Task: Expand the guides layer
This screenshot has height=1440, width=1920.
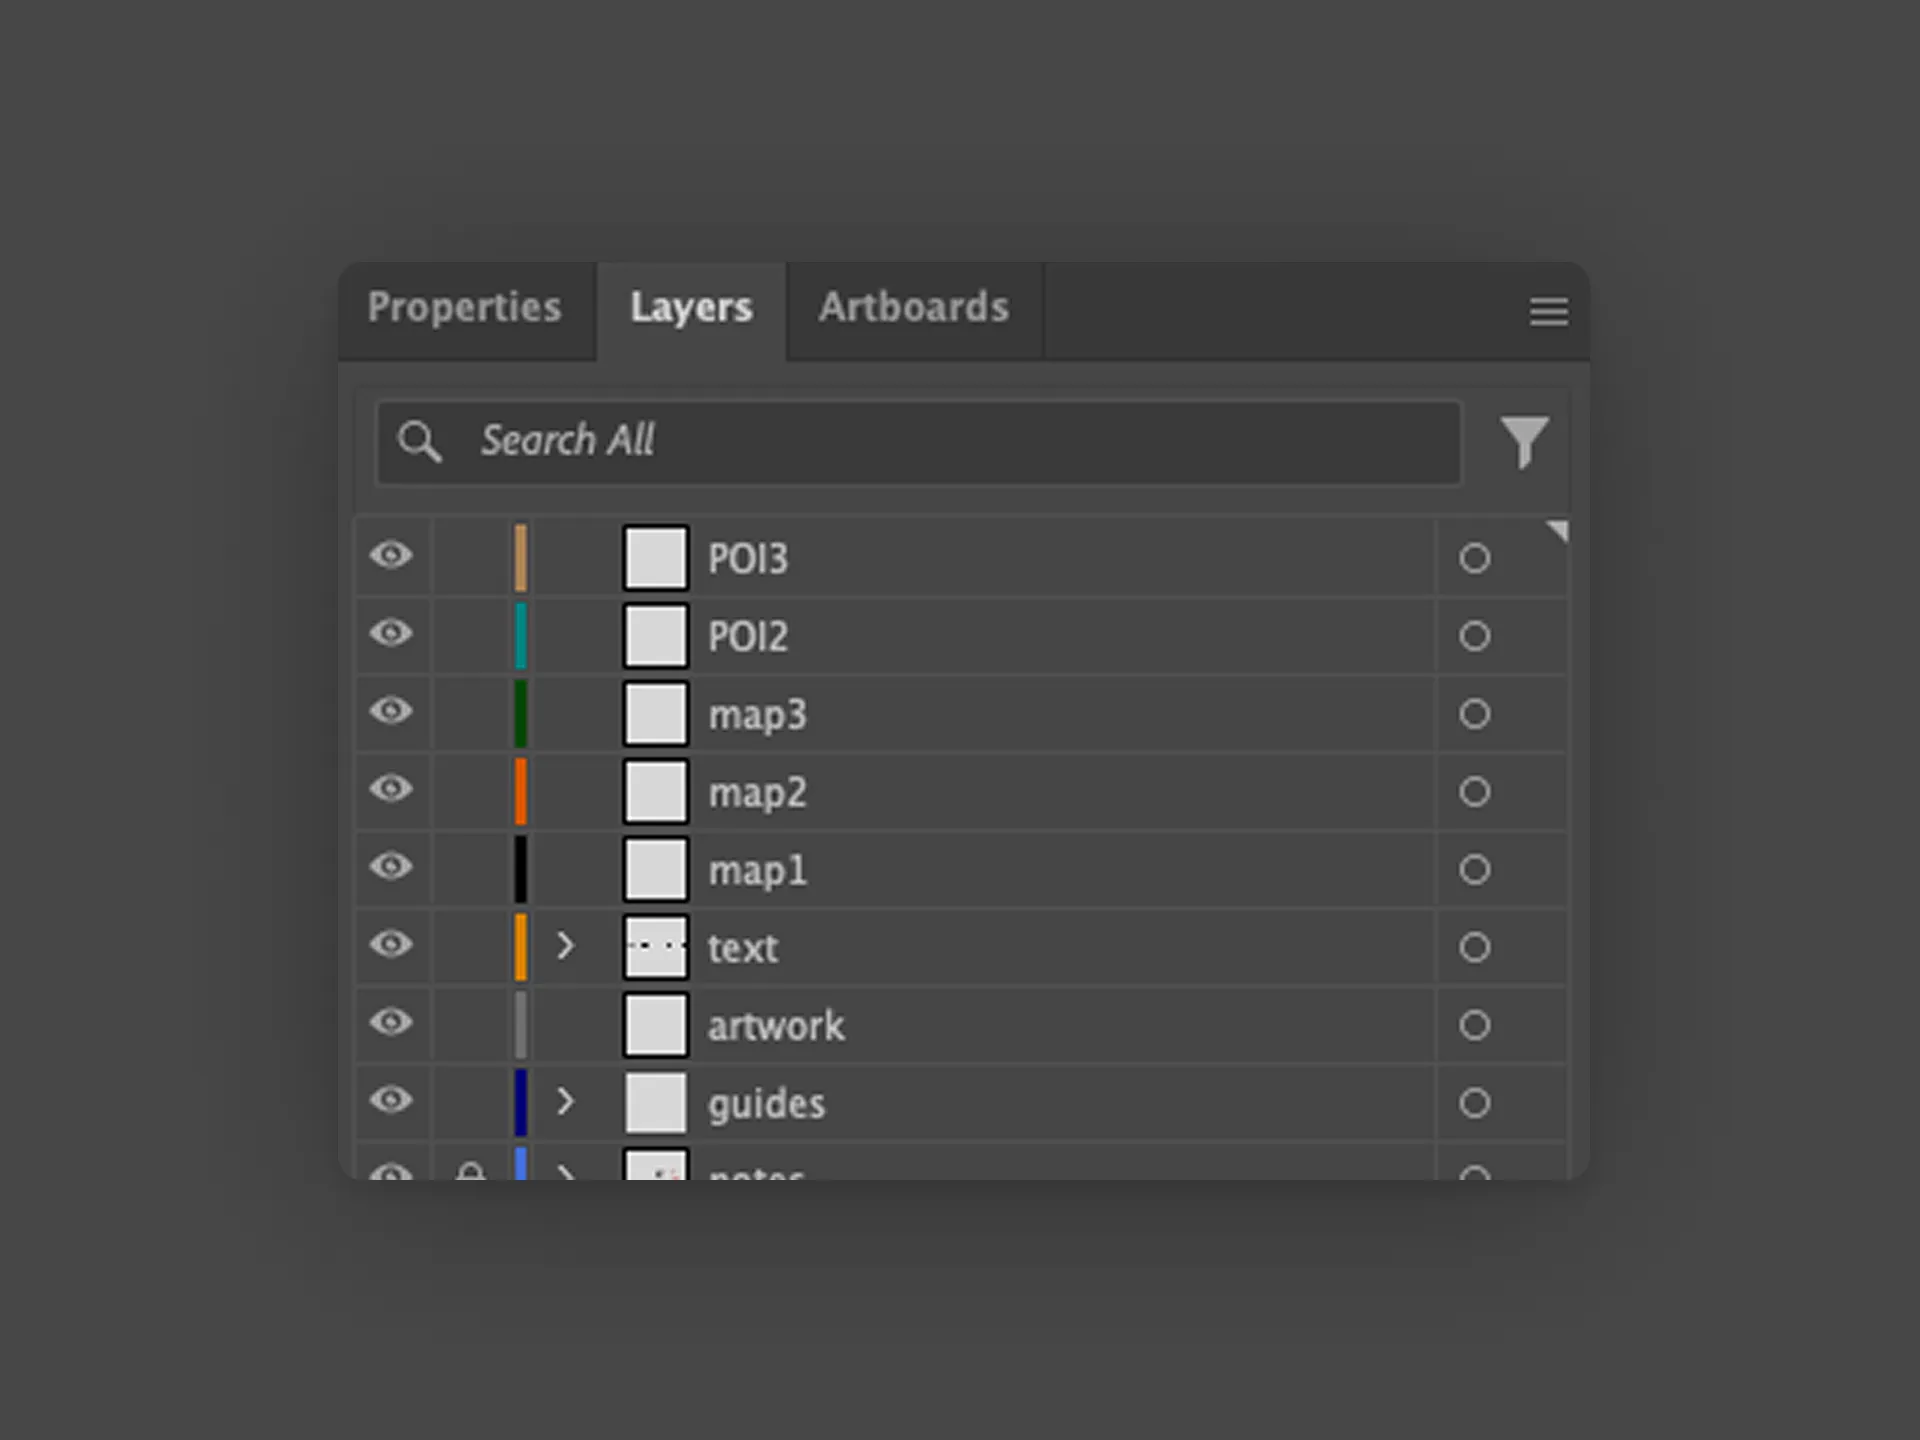Action: click(567, 1102)
